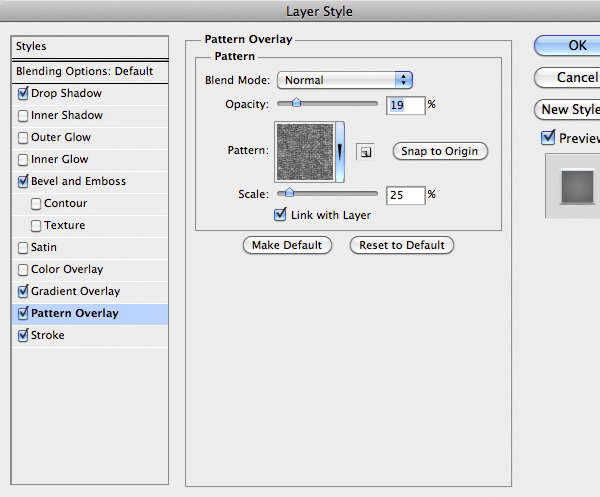The width and height of the screenshot is (600, 497).
Task: Click the create new preset from pattern icon
Action: coord(365,152)
